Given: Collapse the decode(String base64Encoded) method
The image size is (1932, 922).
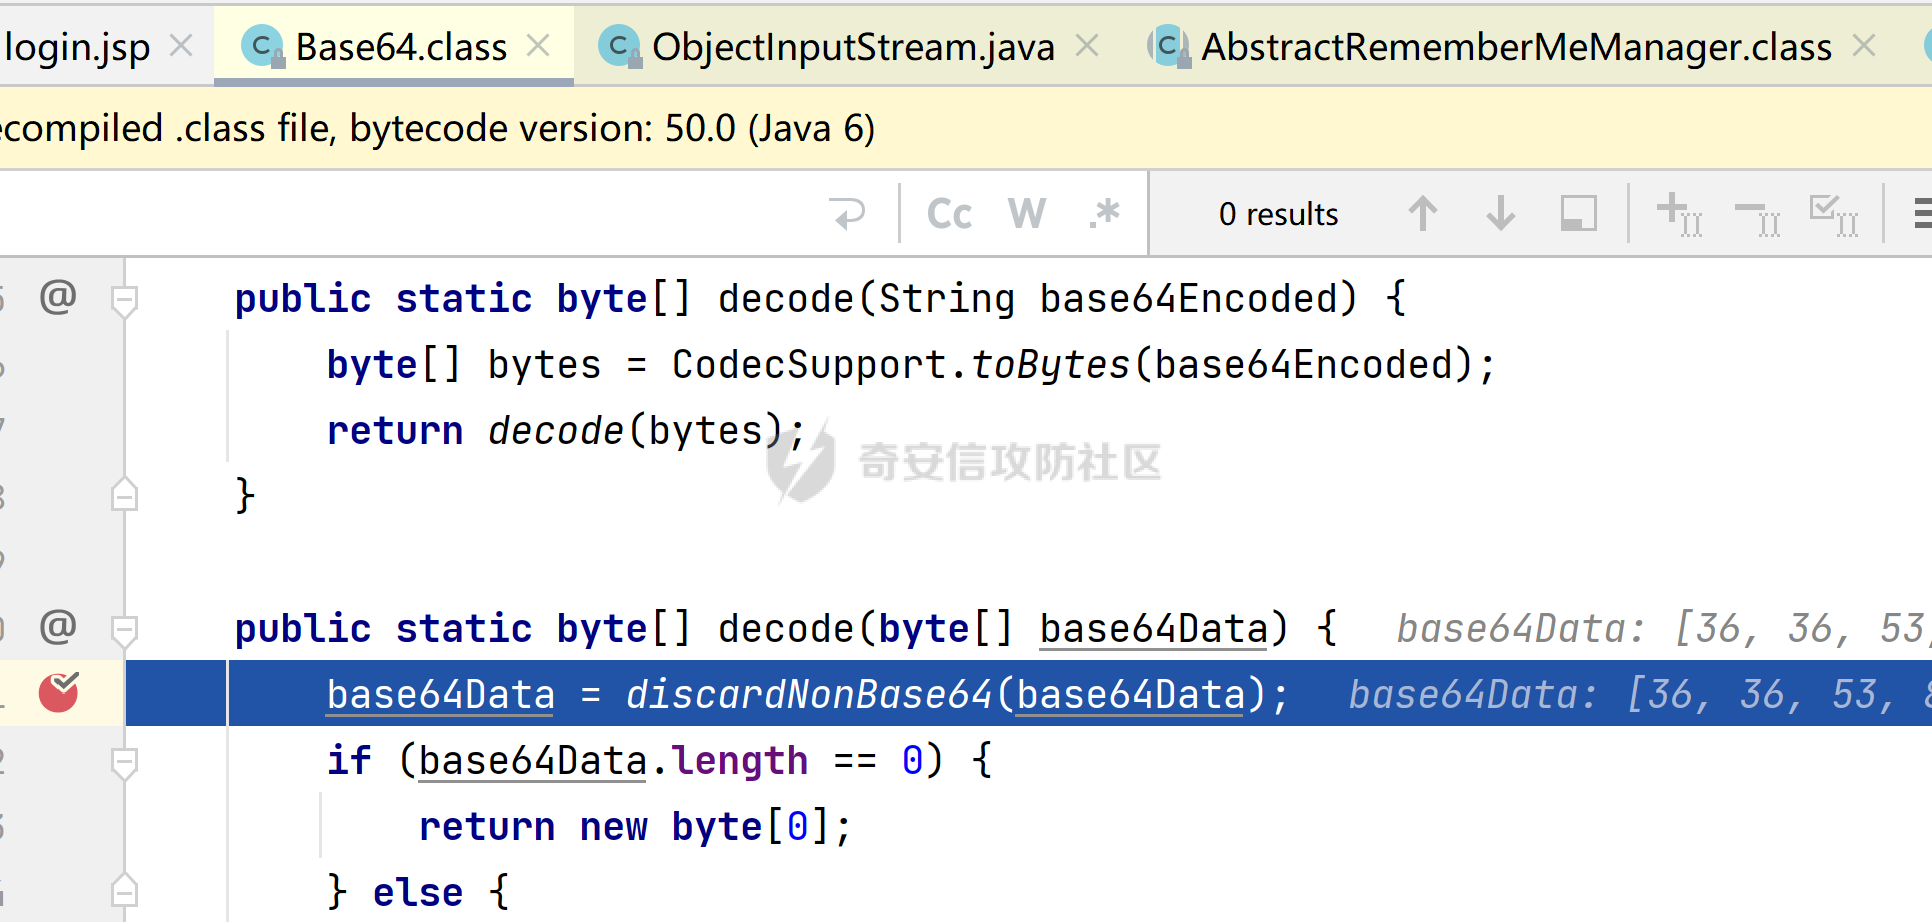Looking at the screenshot, I should click(x=124, y=299).
